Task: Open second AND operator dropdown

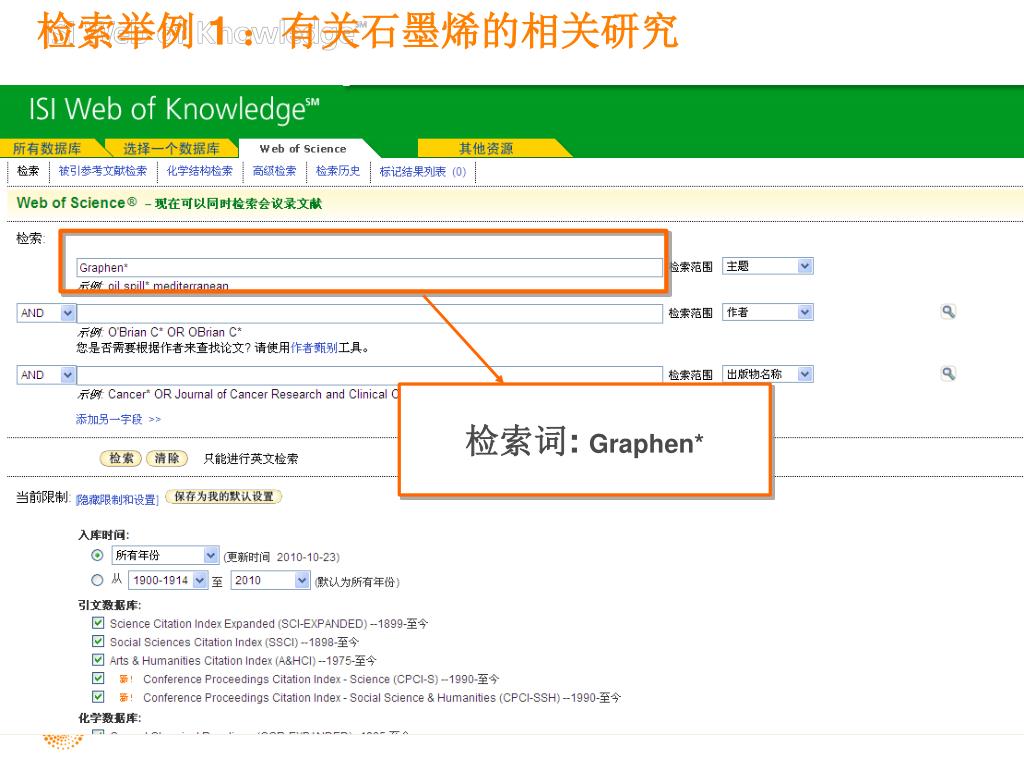Action: pos(46,375)
